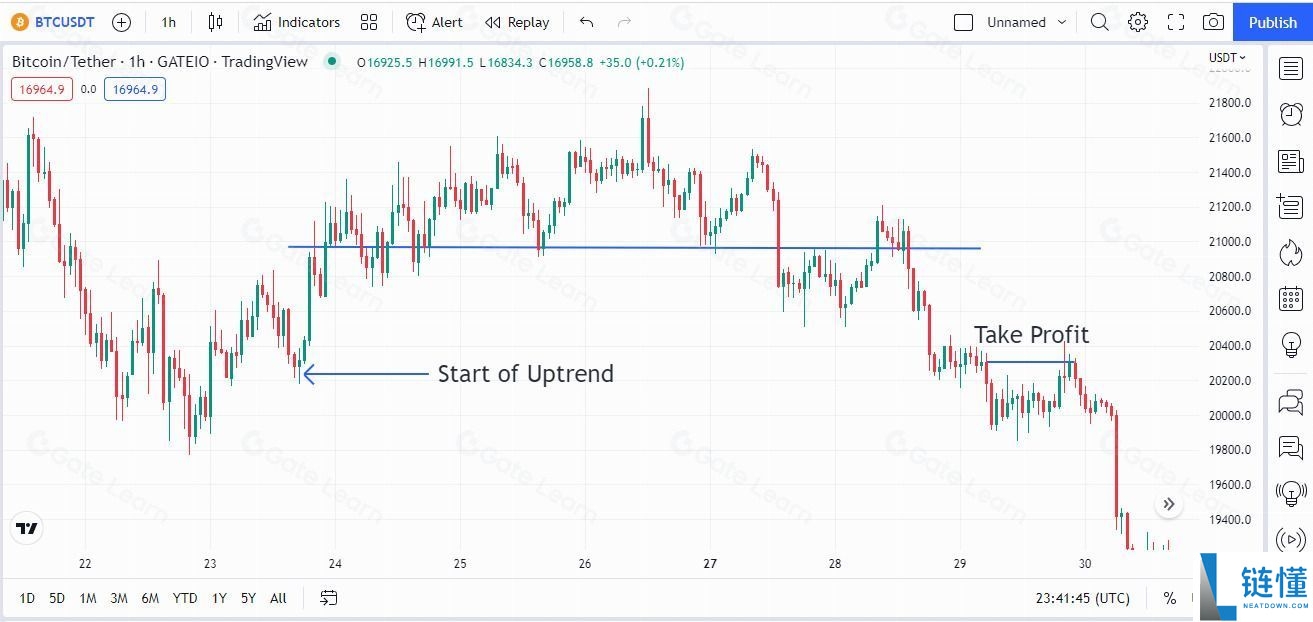Toggle fullscreen mode icon
This screenshot has width=1313, height=622.
(x=1176, y=22)
